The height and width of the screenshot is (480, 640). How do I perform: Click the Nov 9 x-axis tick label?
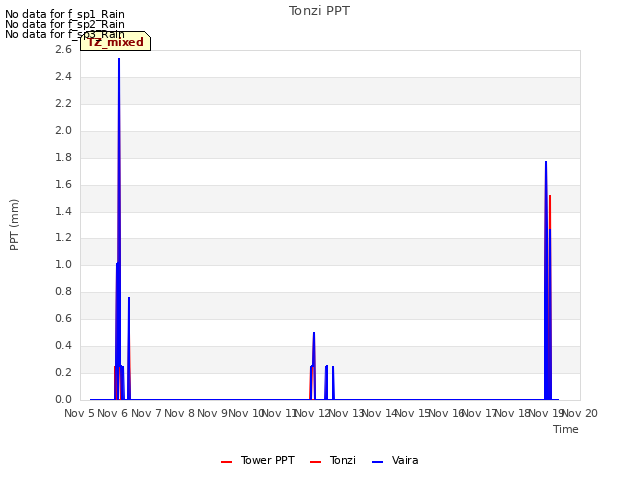[213, 413]
